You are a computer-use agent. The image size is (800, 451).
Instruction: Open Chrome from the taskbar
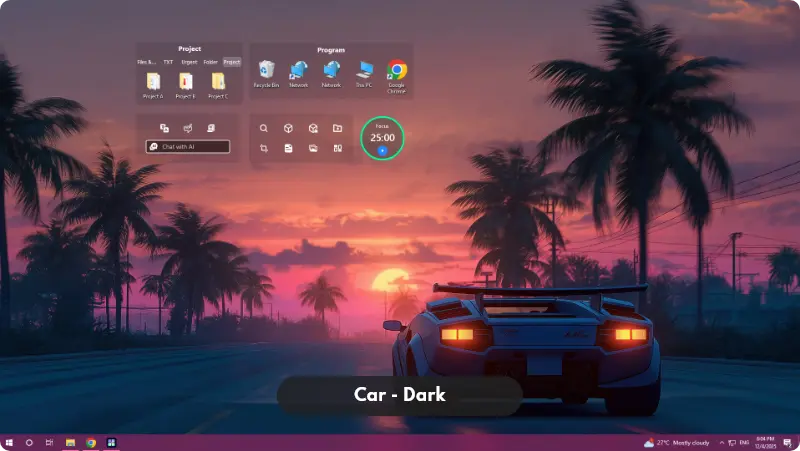(91, 442)
